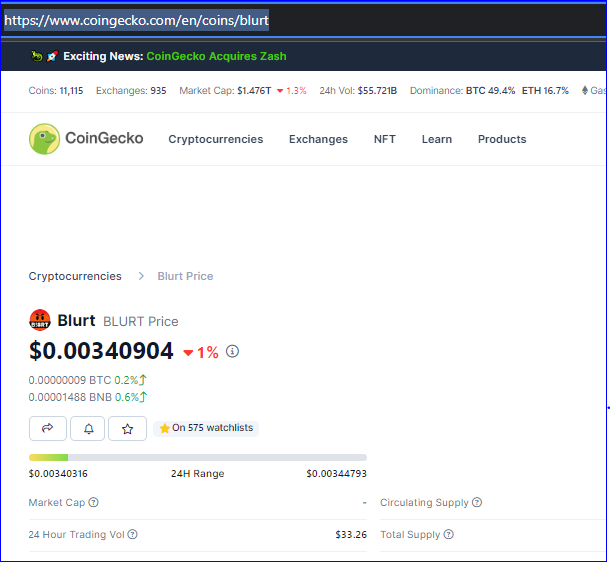Click the Total Supply help icon
This screenshot has height=562, width=610.
pyautogui.click(x=449, y=534)
